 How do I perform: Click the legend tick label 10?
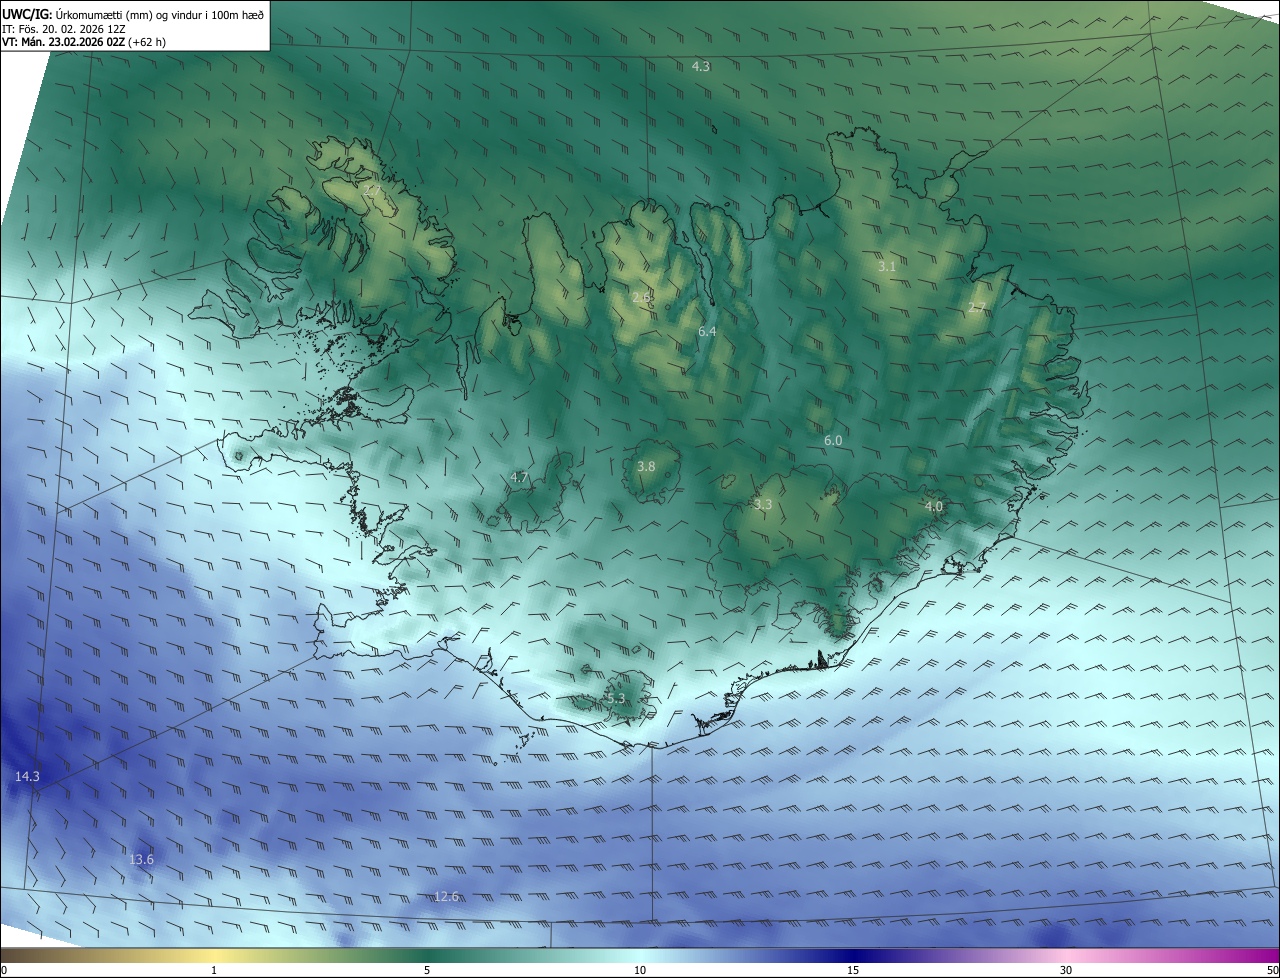[x=640, y=970]
